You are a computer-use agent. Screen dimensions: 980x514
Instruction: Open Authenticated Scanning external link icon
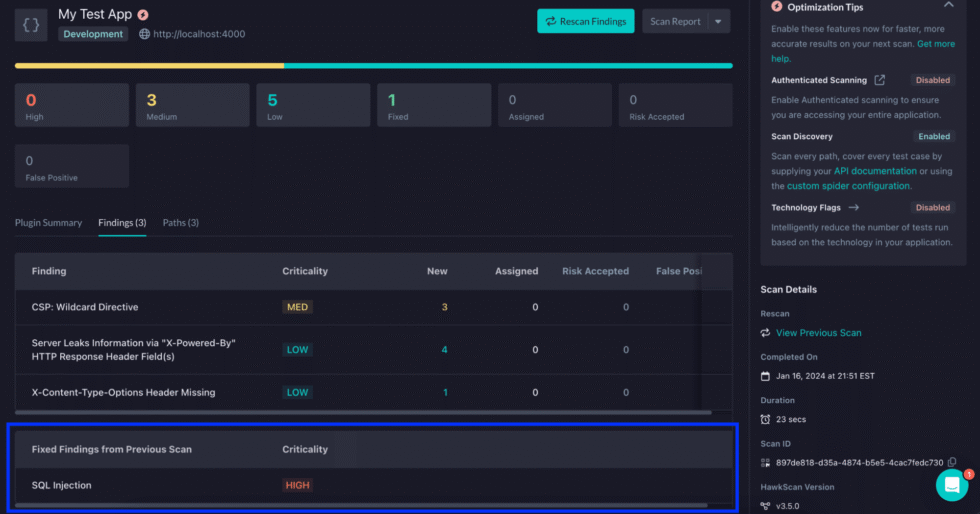[879, 80]
